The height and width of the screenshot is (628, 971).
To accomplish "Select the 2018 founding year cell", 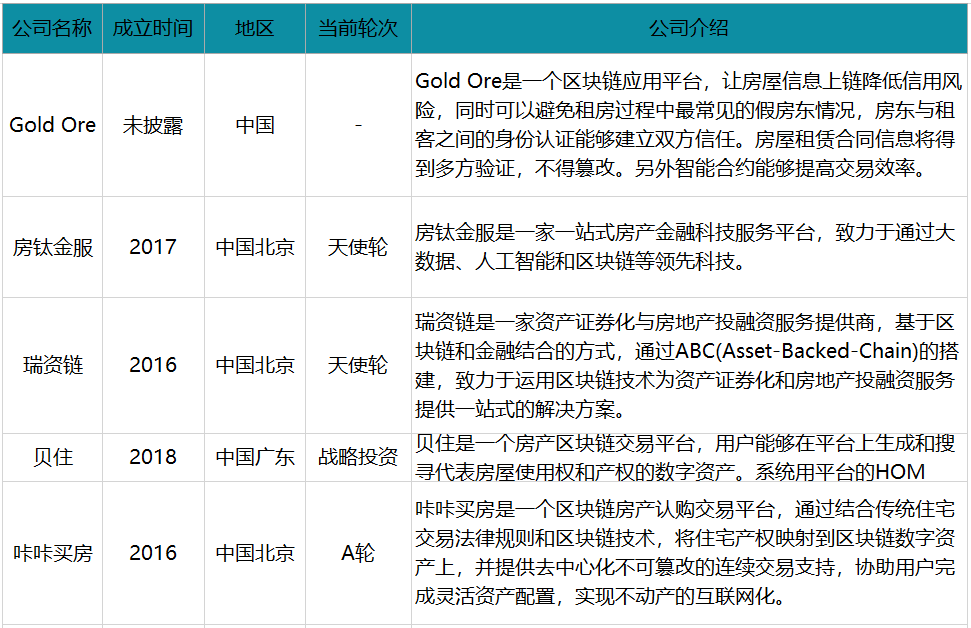I will pos(153,457).
